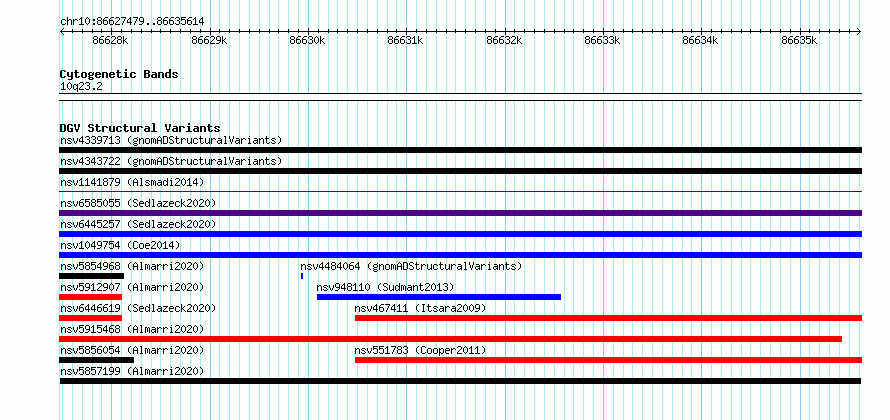Click the nsv5856054 (Almarri2020) label
The width and height of the screenshot is (890, 420).
point(132,350)
